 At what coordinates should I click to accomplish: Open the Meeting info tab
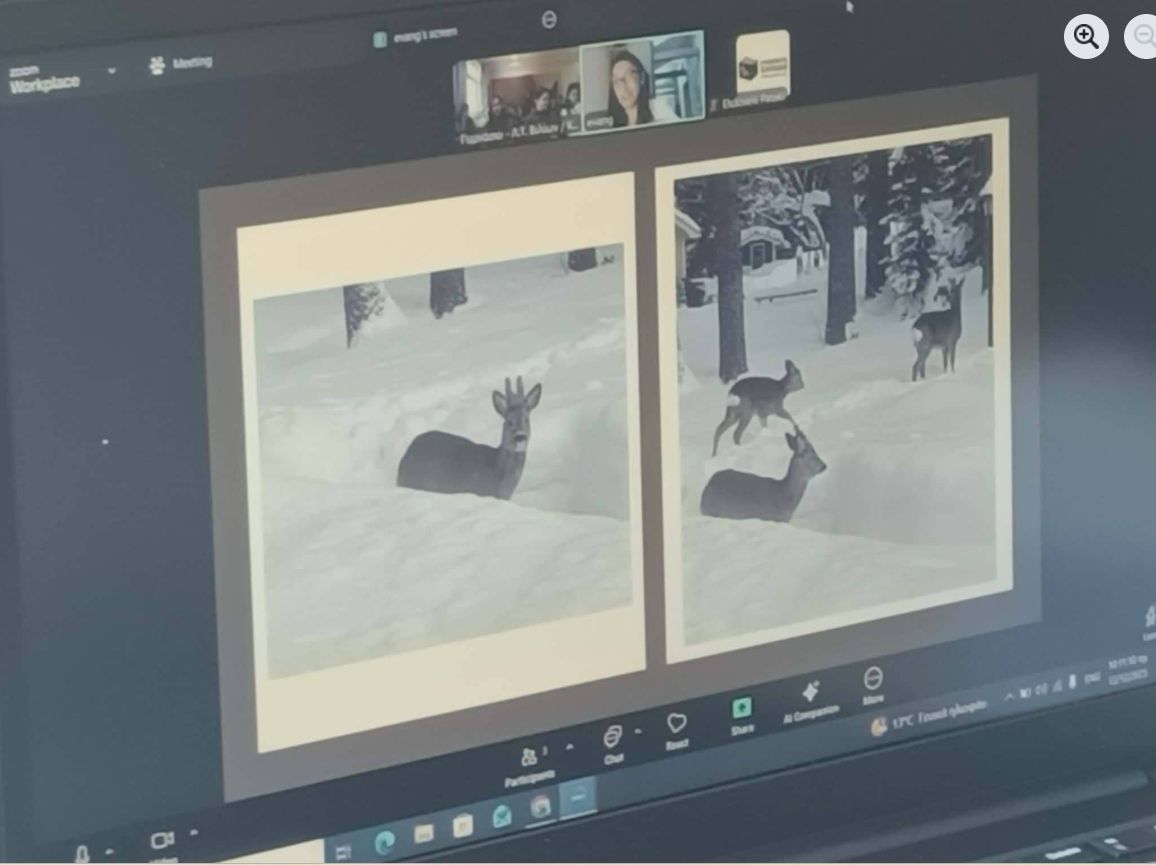click(181, 64)
